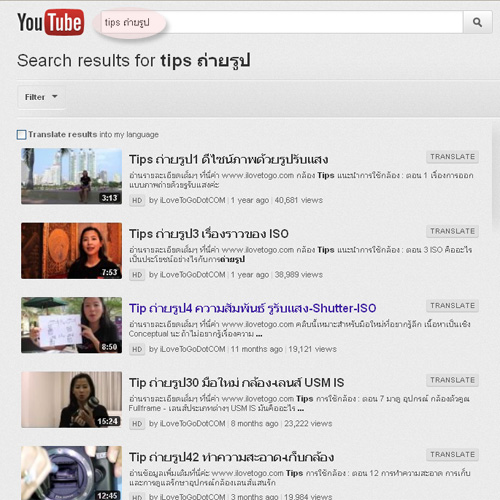Click TRANSLATE button for Tip ถ่ายรูป42
Viewport: 500px width, 500px height.
(452, 455)
